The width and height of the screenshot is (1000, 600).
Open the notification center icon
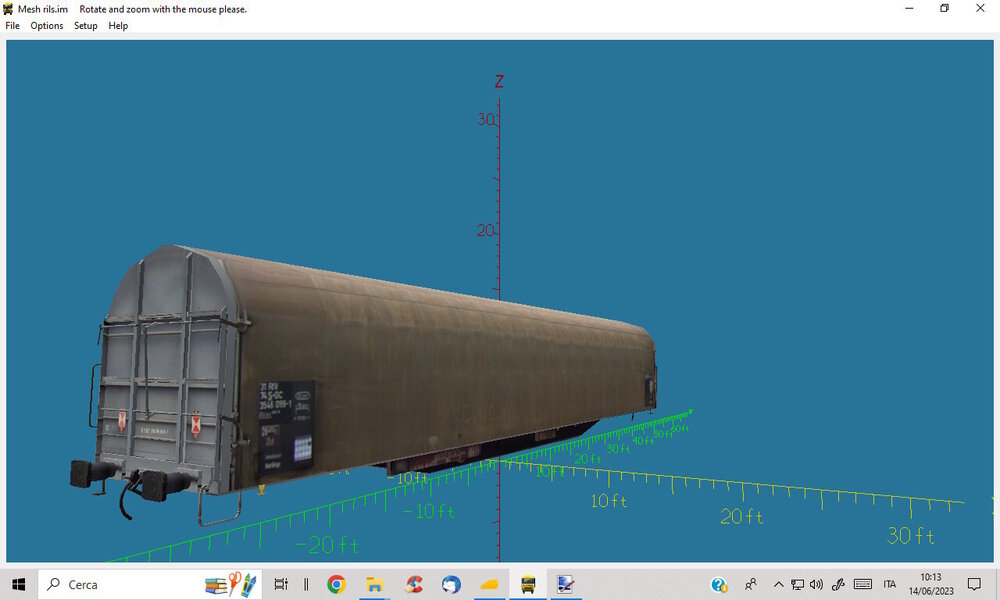974,584
